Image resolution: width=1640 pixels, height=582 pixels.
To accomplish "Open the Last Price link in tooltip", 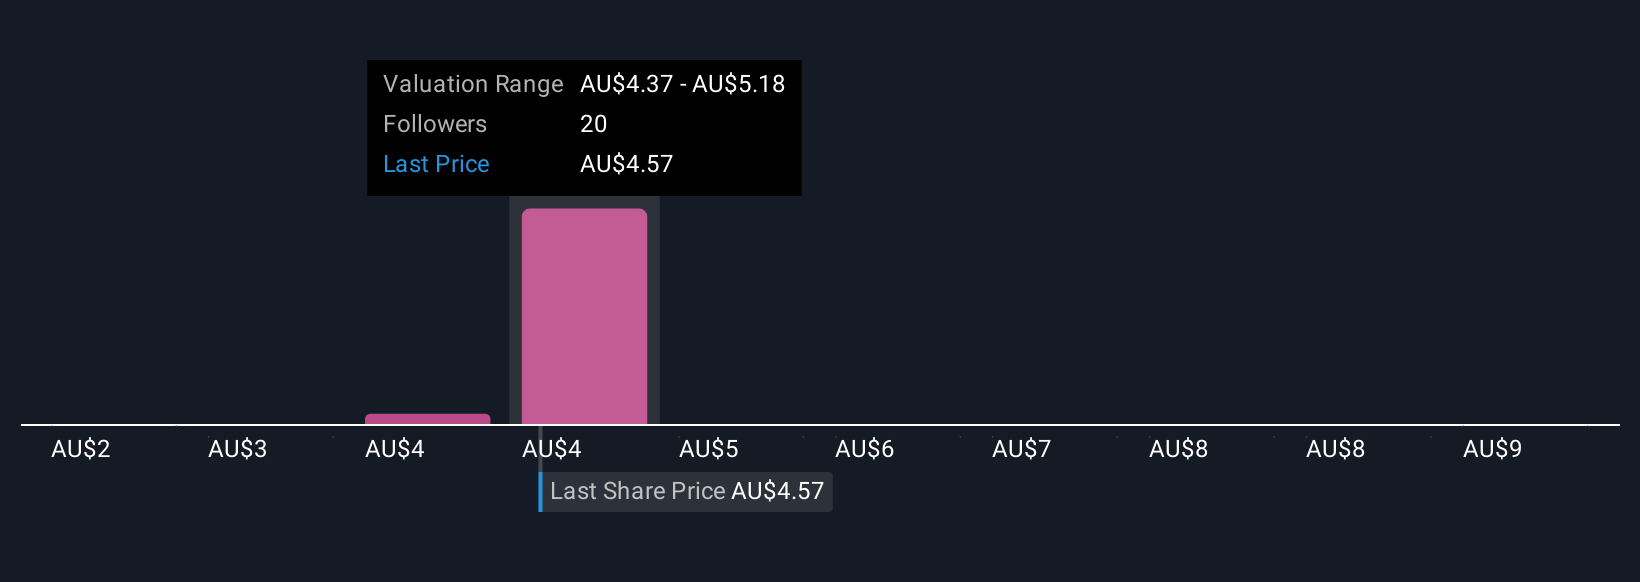I will (436, 164).
